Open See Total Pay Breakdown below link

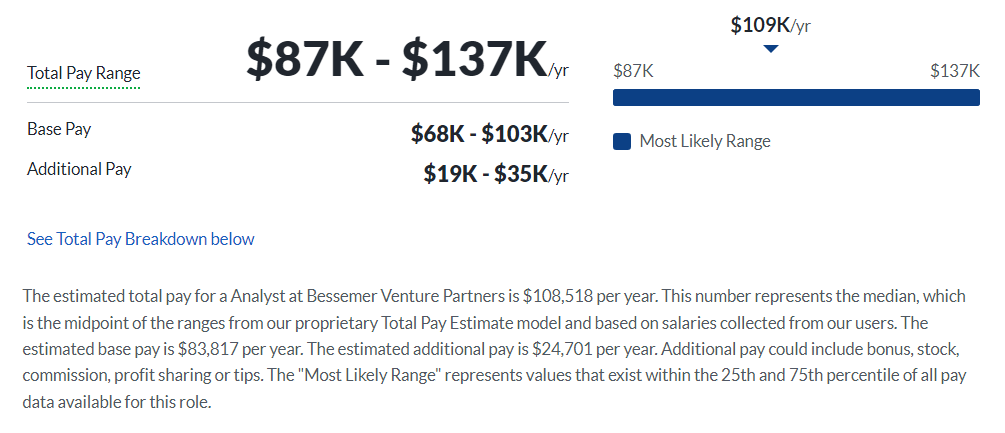tap(140, 239)
